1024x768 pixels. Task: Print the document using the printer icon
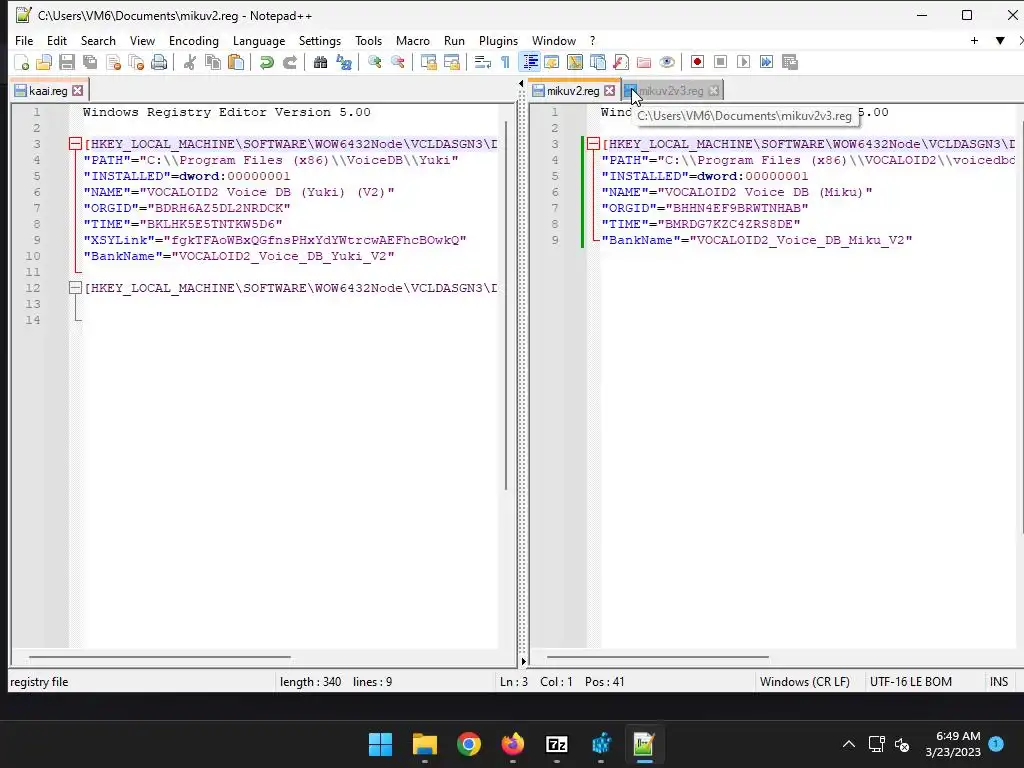159,62
